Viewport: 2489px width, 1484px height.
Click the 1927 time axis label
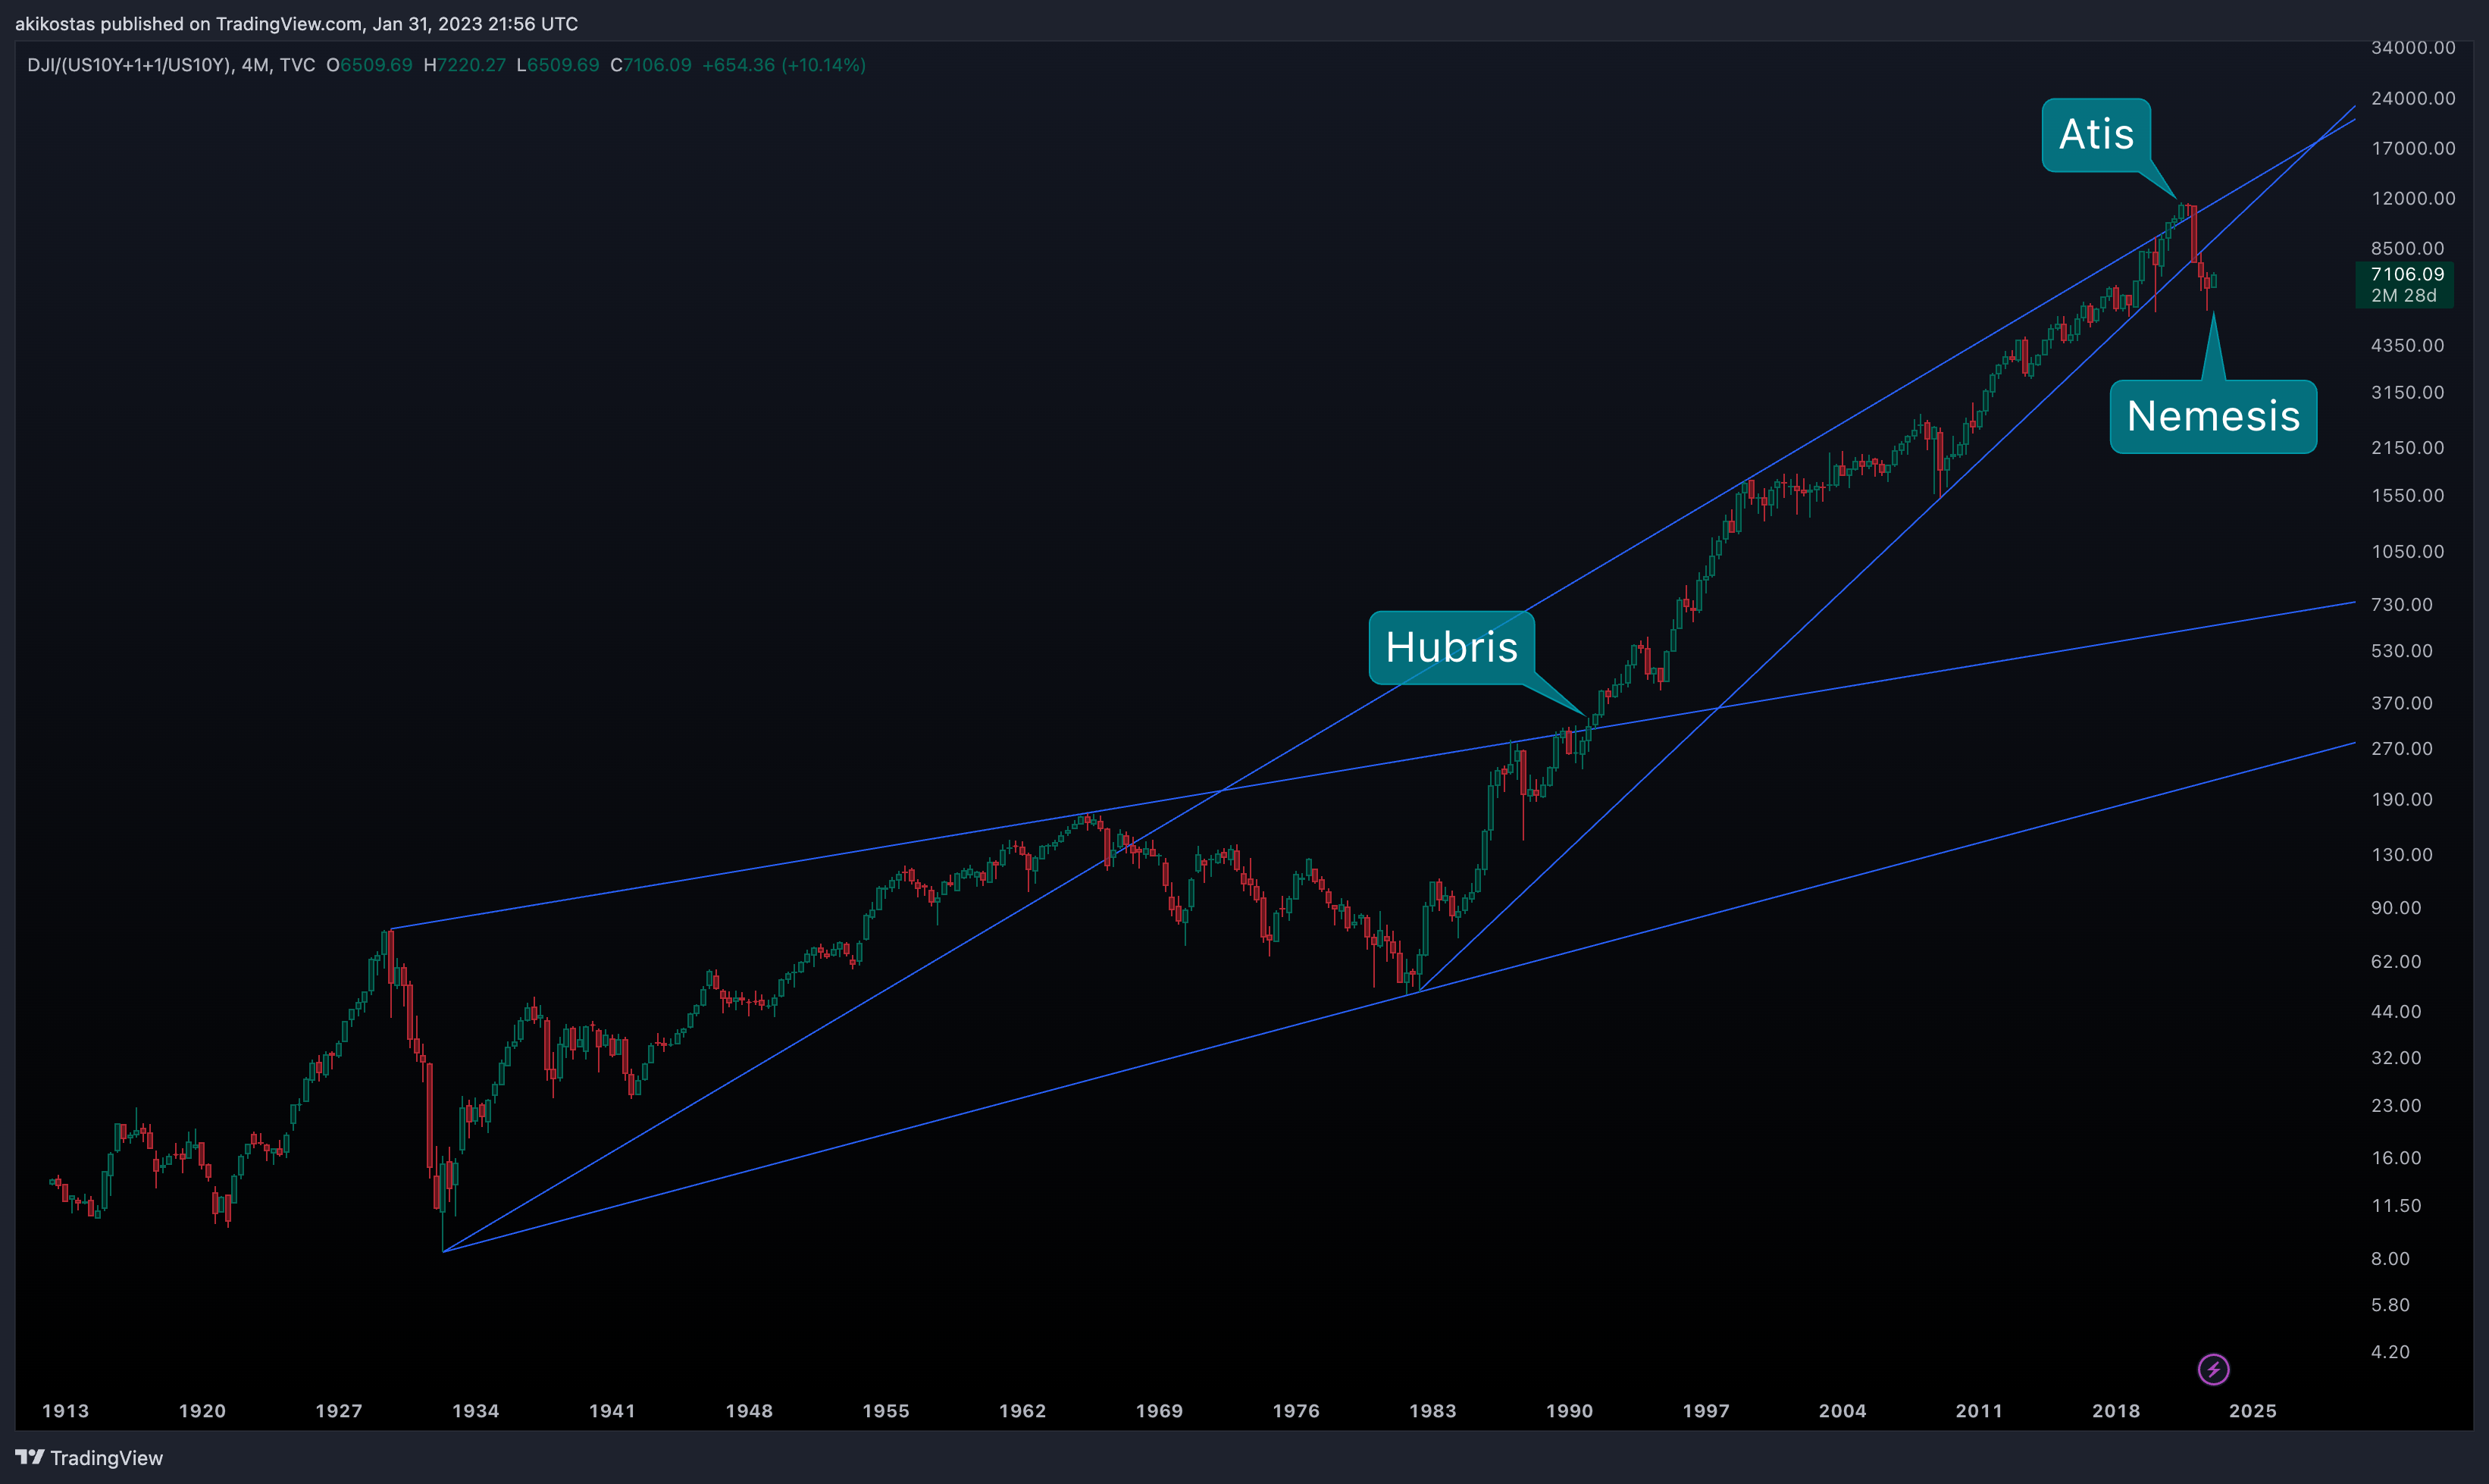coord(339,1411)
